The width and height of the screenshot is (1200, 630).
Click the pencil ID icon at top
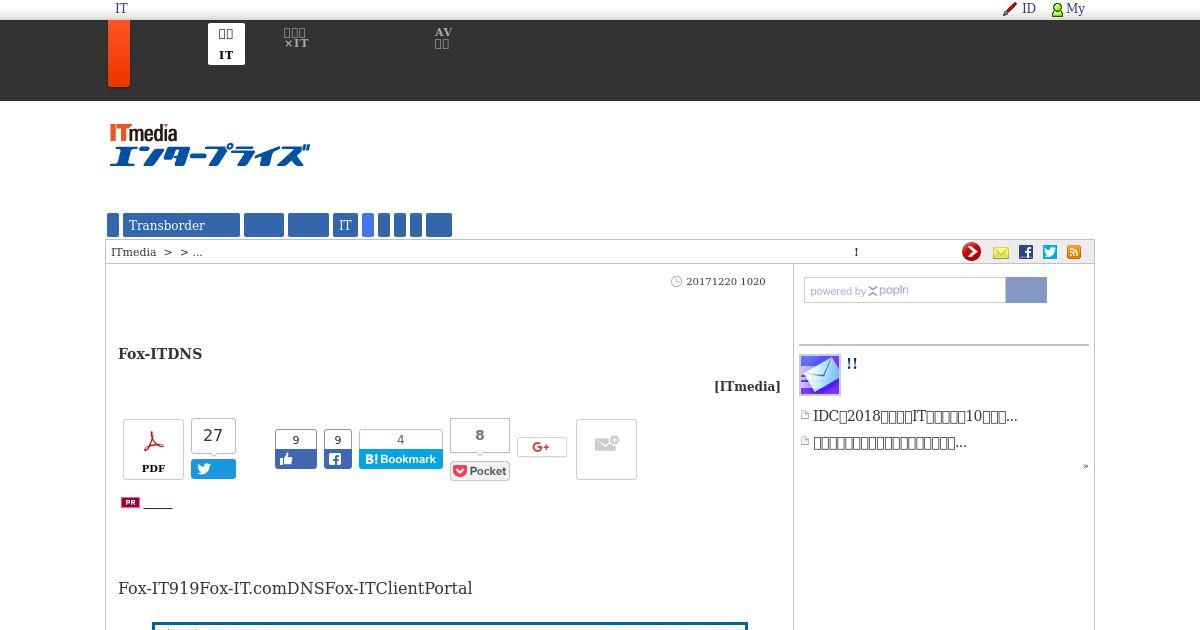point(1010,8)
